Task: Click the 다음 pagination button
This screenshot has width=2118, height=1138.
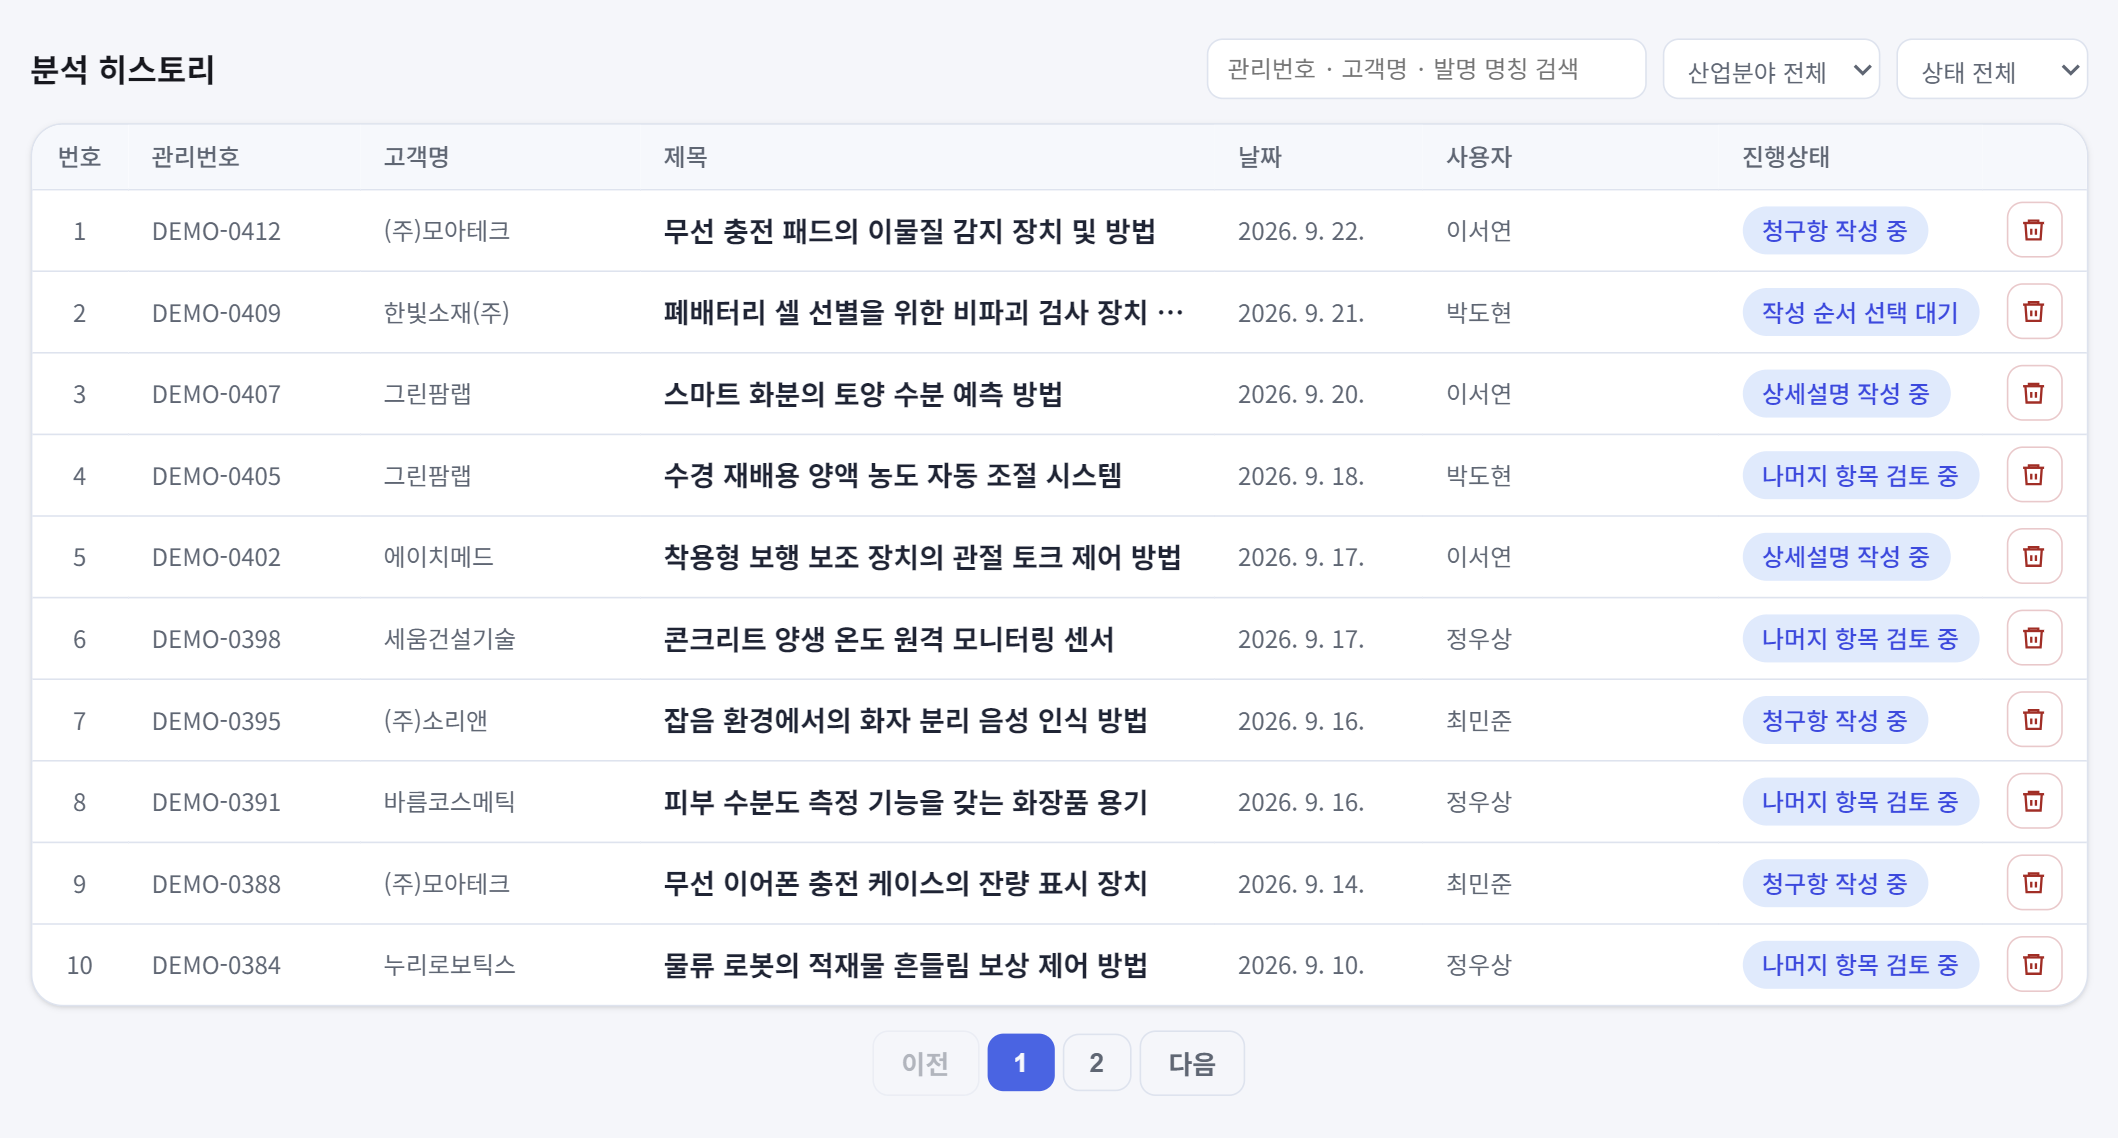Action: click(1192, 1062)
